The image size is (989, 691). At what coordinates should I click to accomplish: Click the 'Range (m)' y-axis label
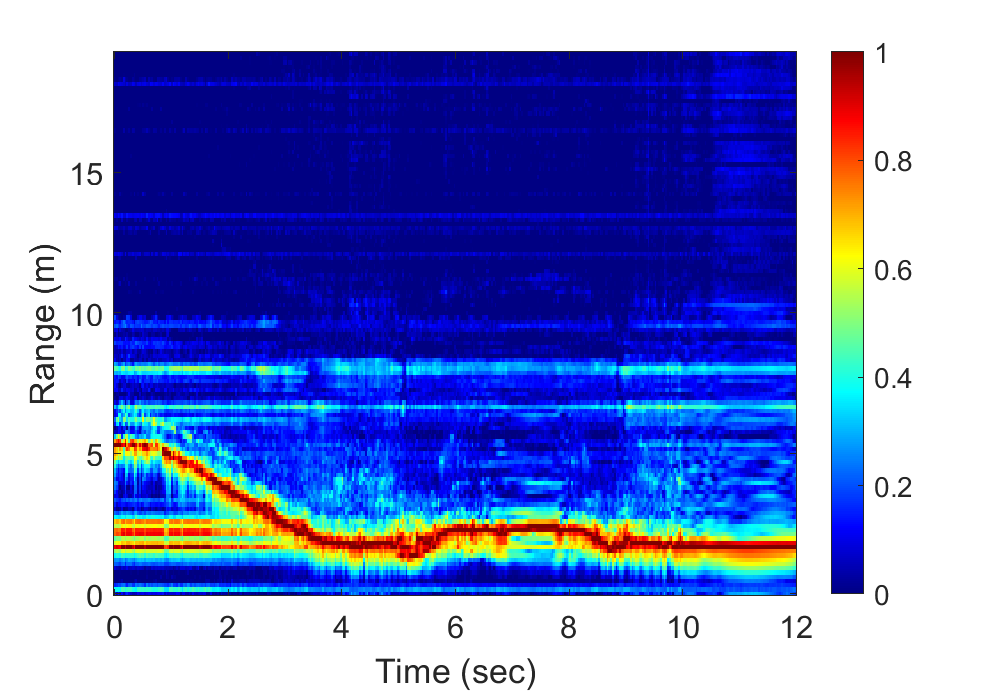(x=45, y=324)
